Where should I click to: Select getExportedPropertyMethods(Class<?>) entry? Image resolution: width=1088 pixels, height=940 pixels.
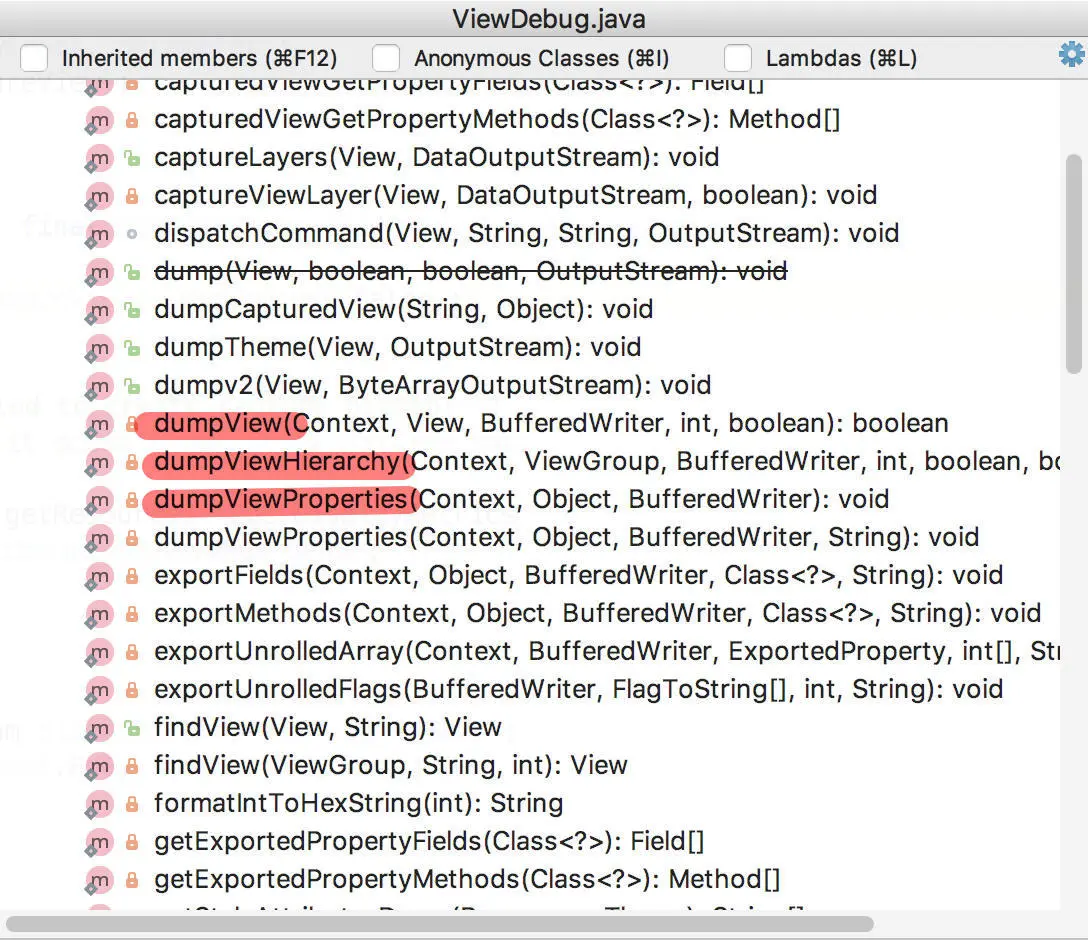467,880
